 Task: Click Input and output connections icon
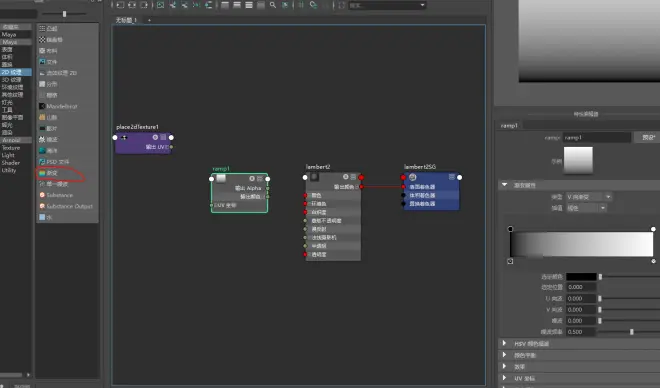click(x=132, y=5)
